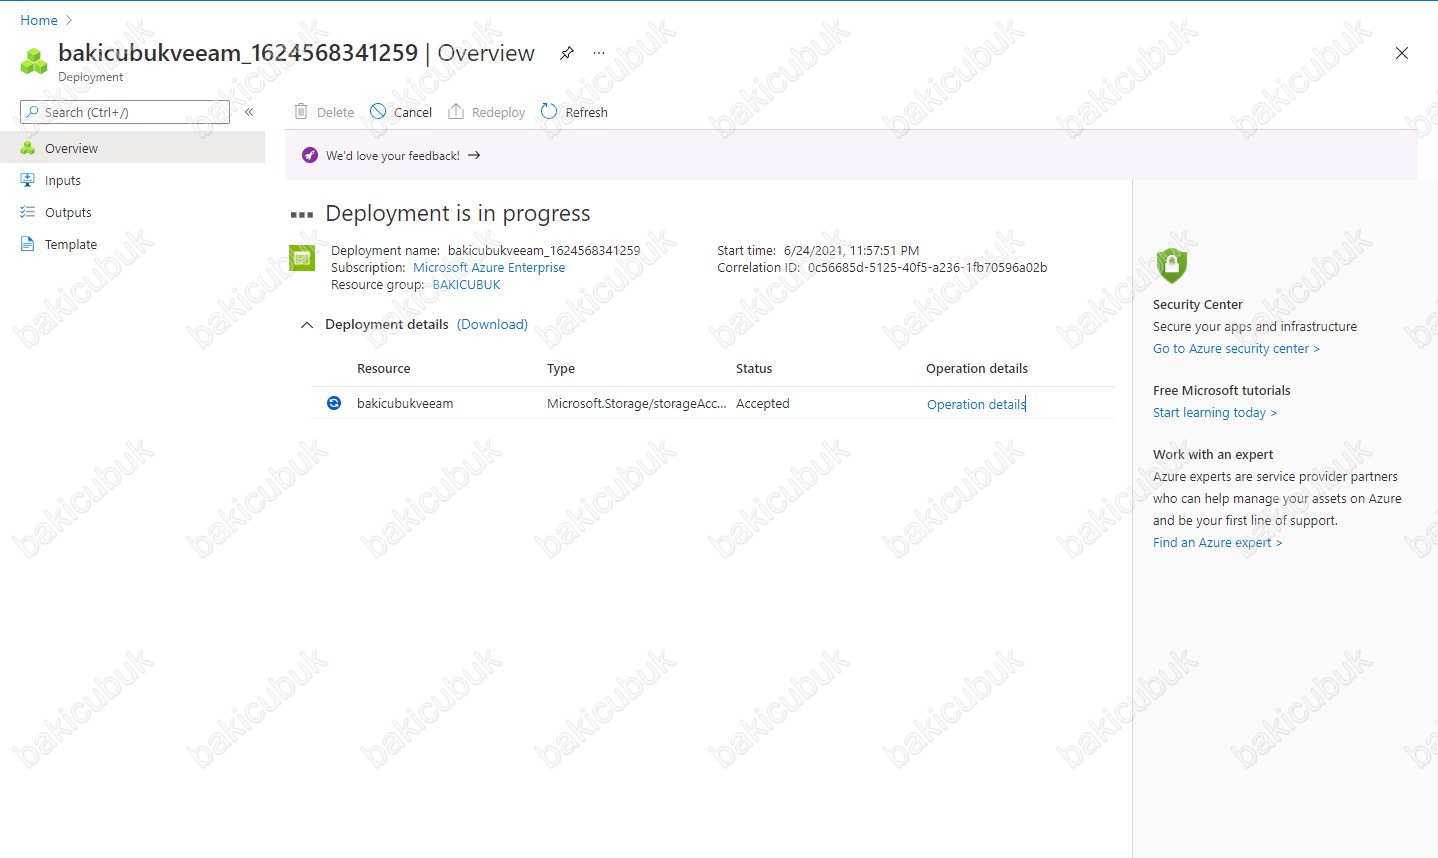Click the Work with an expert heading
The image size is (1438, 858).
[x=1213, y=455]
